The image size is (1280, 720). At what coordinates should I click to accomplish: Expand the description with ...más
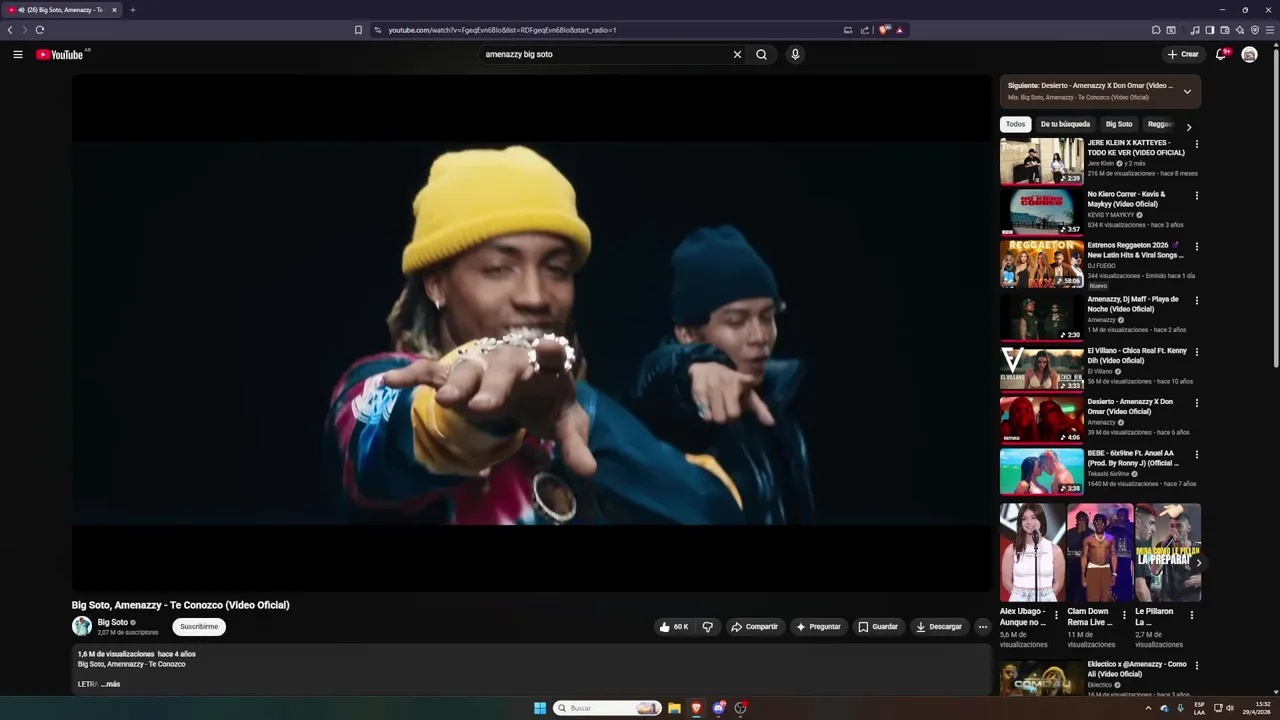pos(110,684)
